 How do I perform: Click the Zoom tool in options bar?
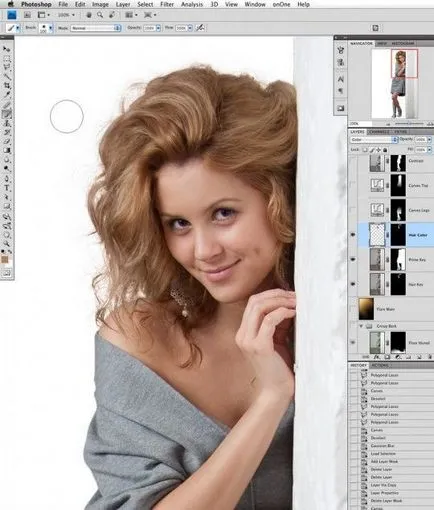click(100, 15)
